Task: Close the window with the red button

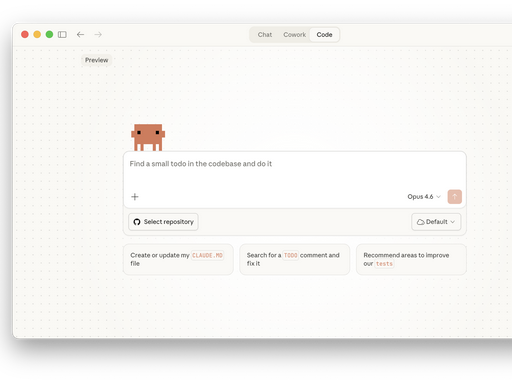Action: pyautogui.click(x=25, y=34)
